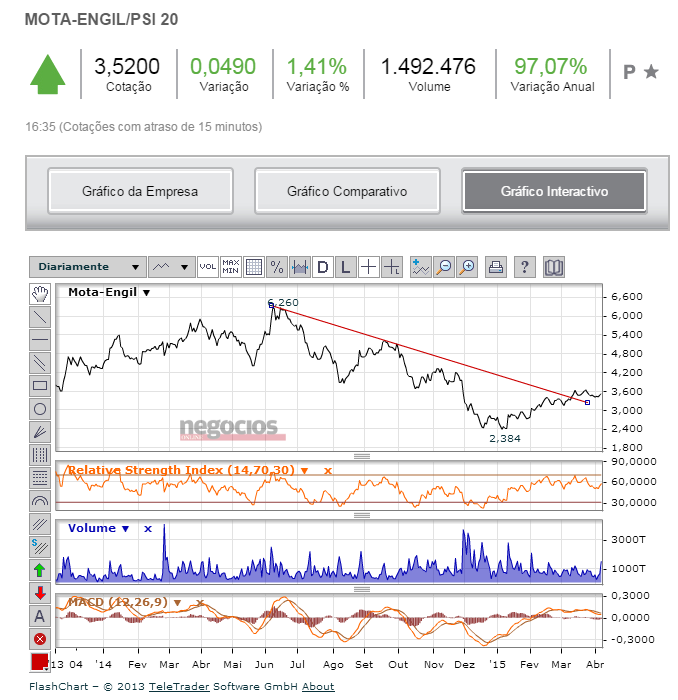Open the chart type line dropdown
678x700 pixels.
171,267
